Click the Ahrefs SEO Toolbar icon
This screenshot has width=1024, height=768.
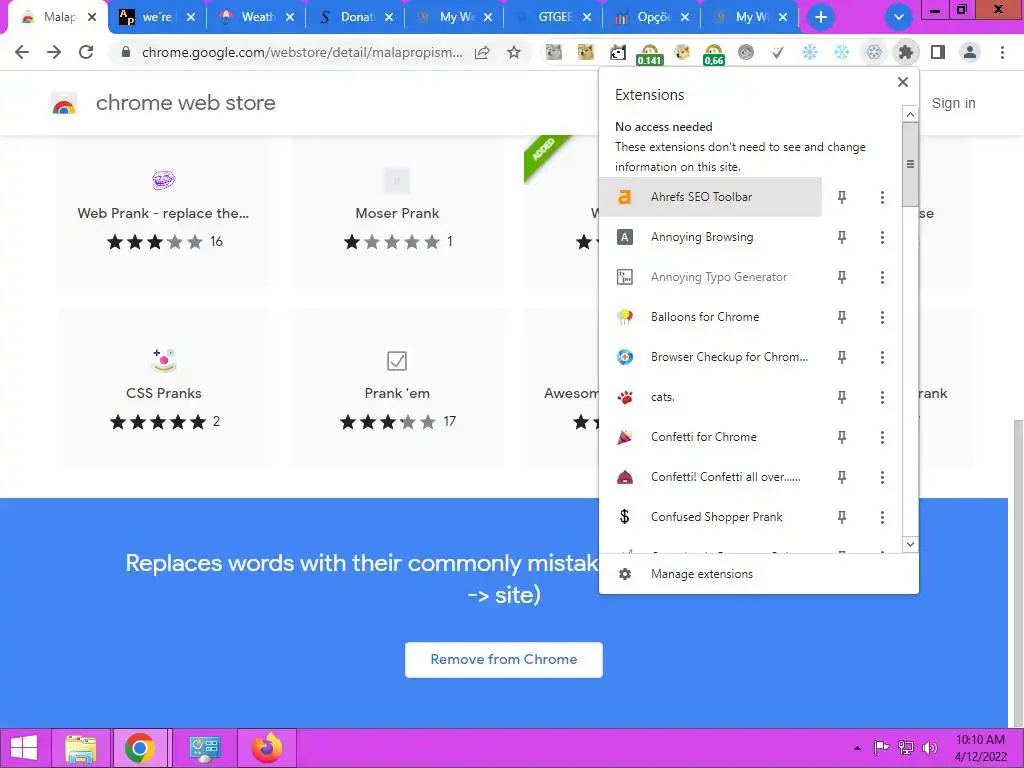(x=625, y=197)
